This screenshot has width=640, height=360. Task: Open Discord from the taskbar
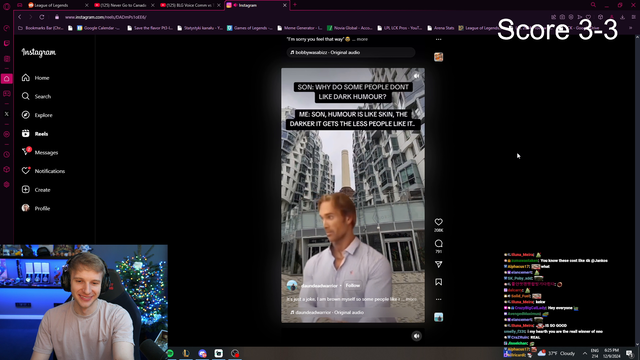click(x=202, y=353)
